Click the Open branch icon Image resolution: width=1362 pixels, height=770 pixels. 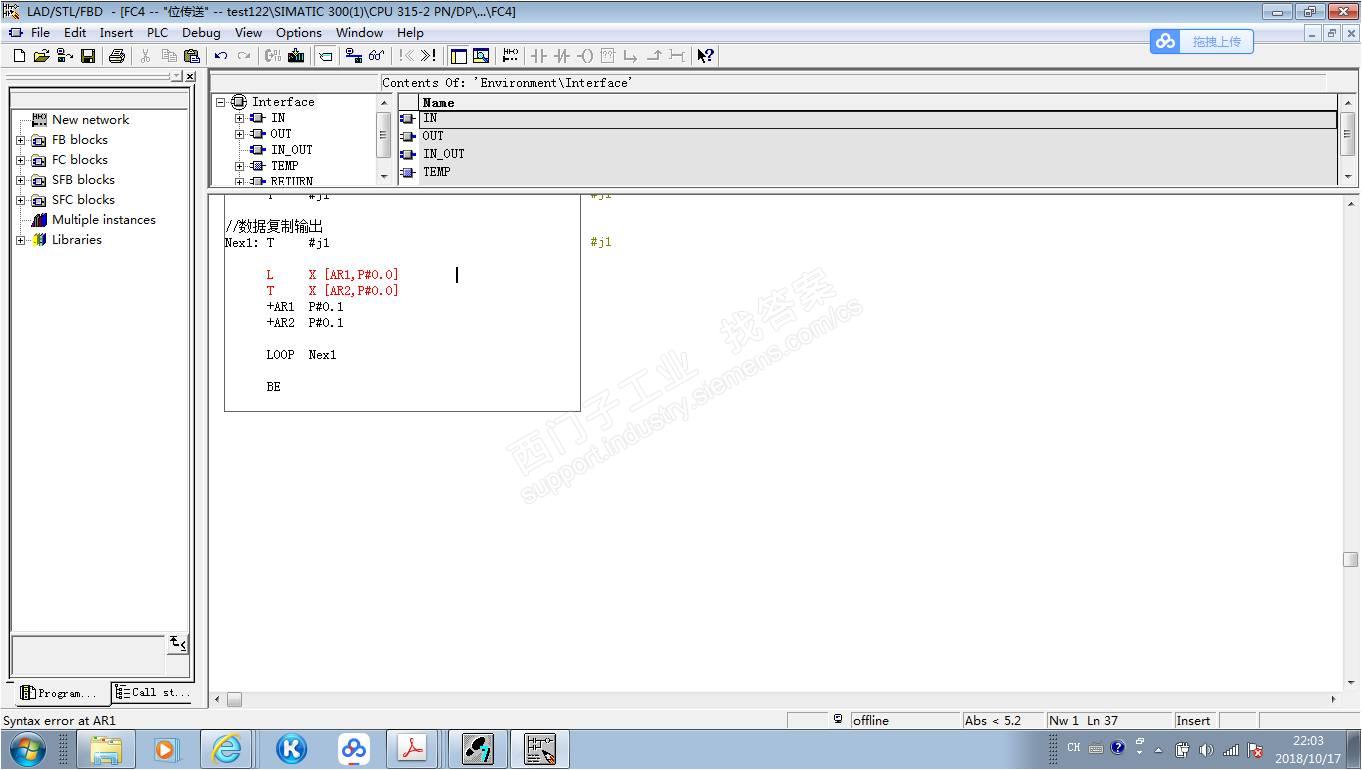click(x=630, y=56)
